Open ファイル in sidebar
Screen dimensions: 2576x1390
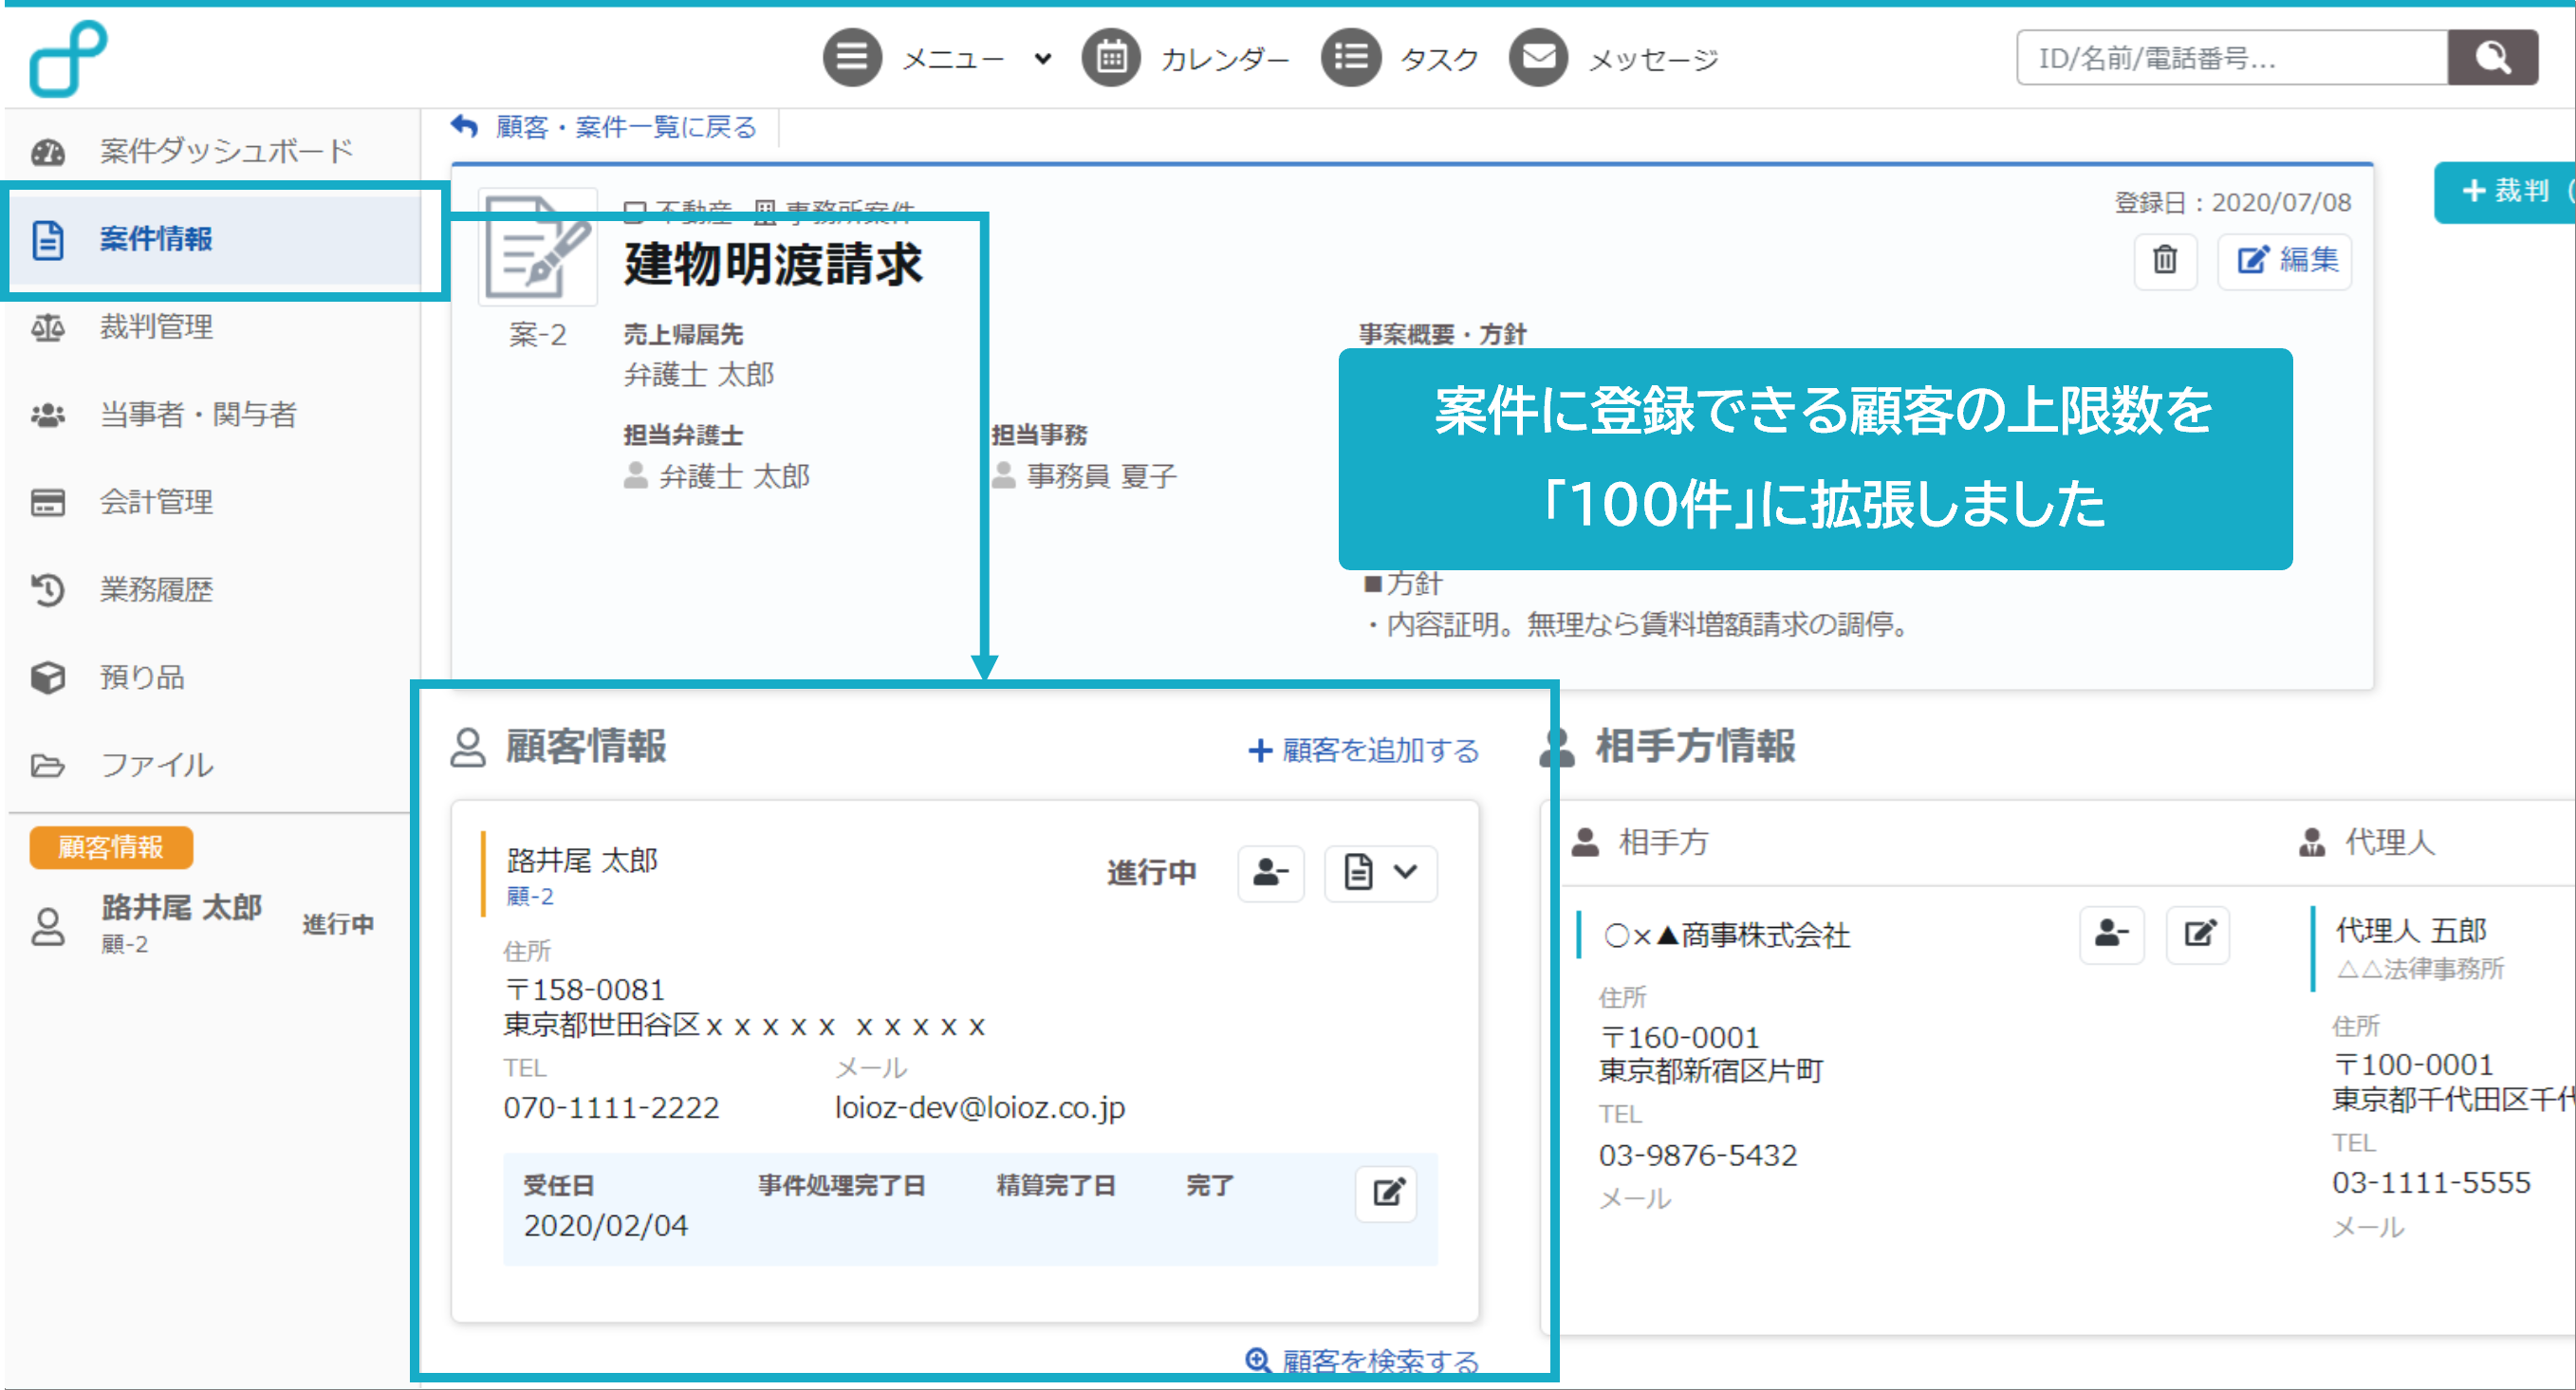(212, 765)
